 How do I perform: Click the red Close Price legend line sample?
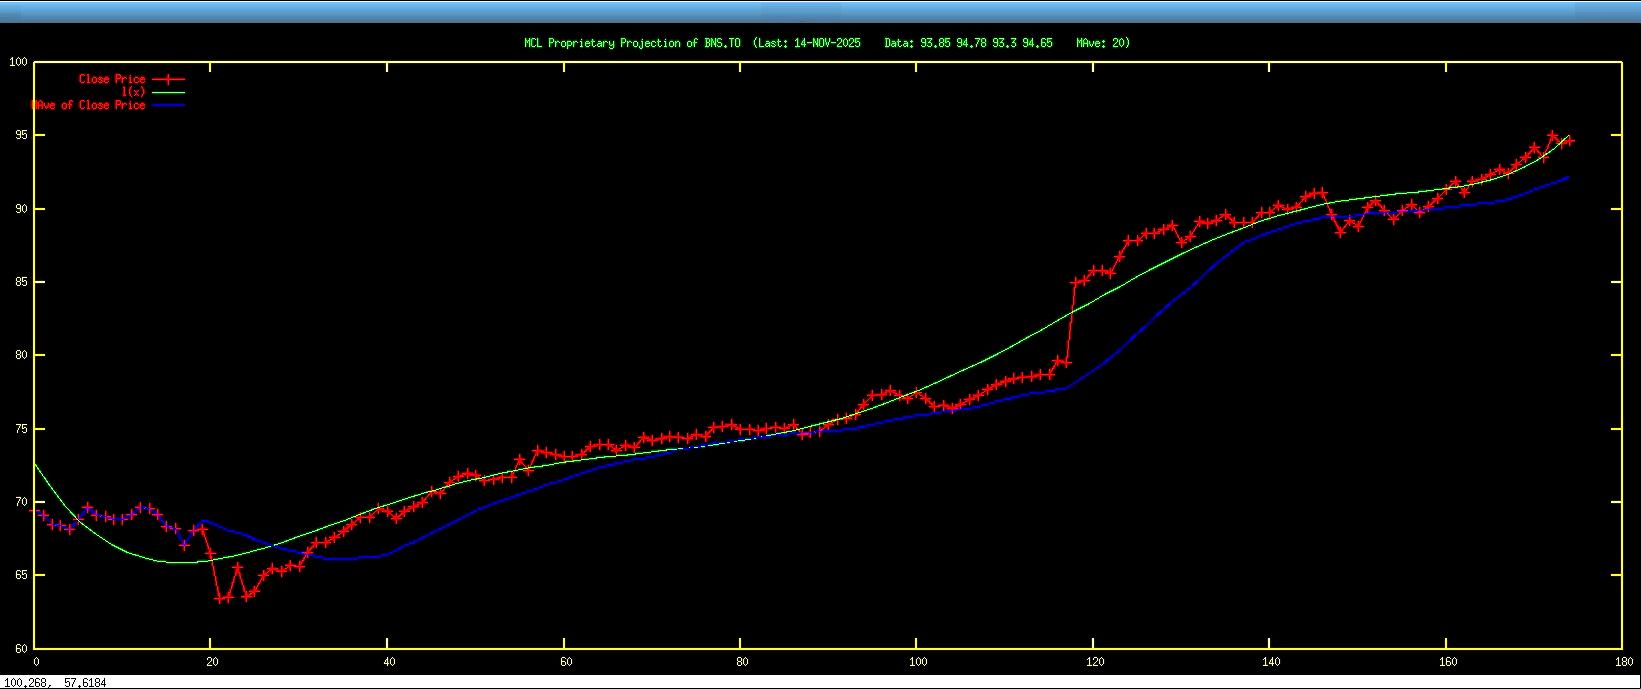(x=168, y=79)
